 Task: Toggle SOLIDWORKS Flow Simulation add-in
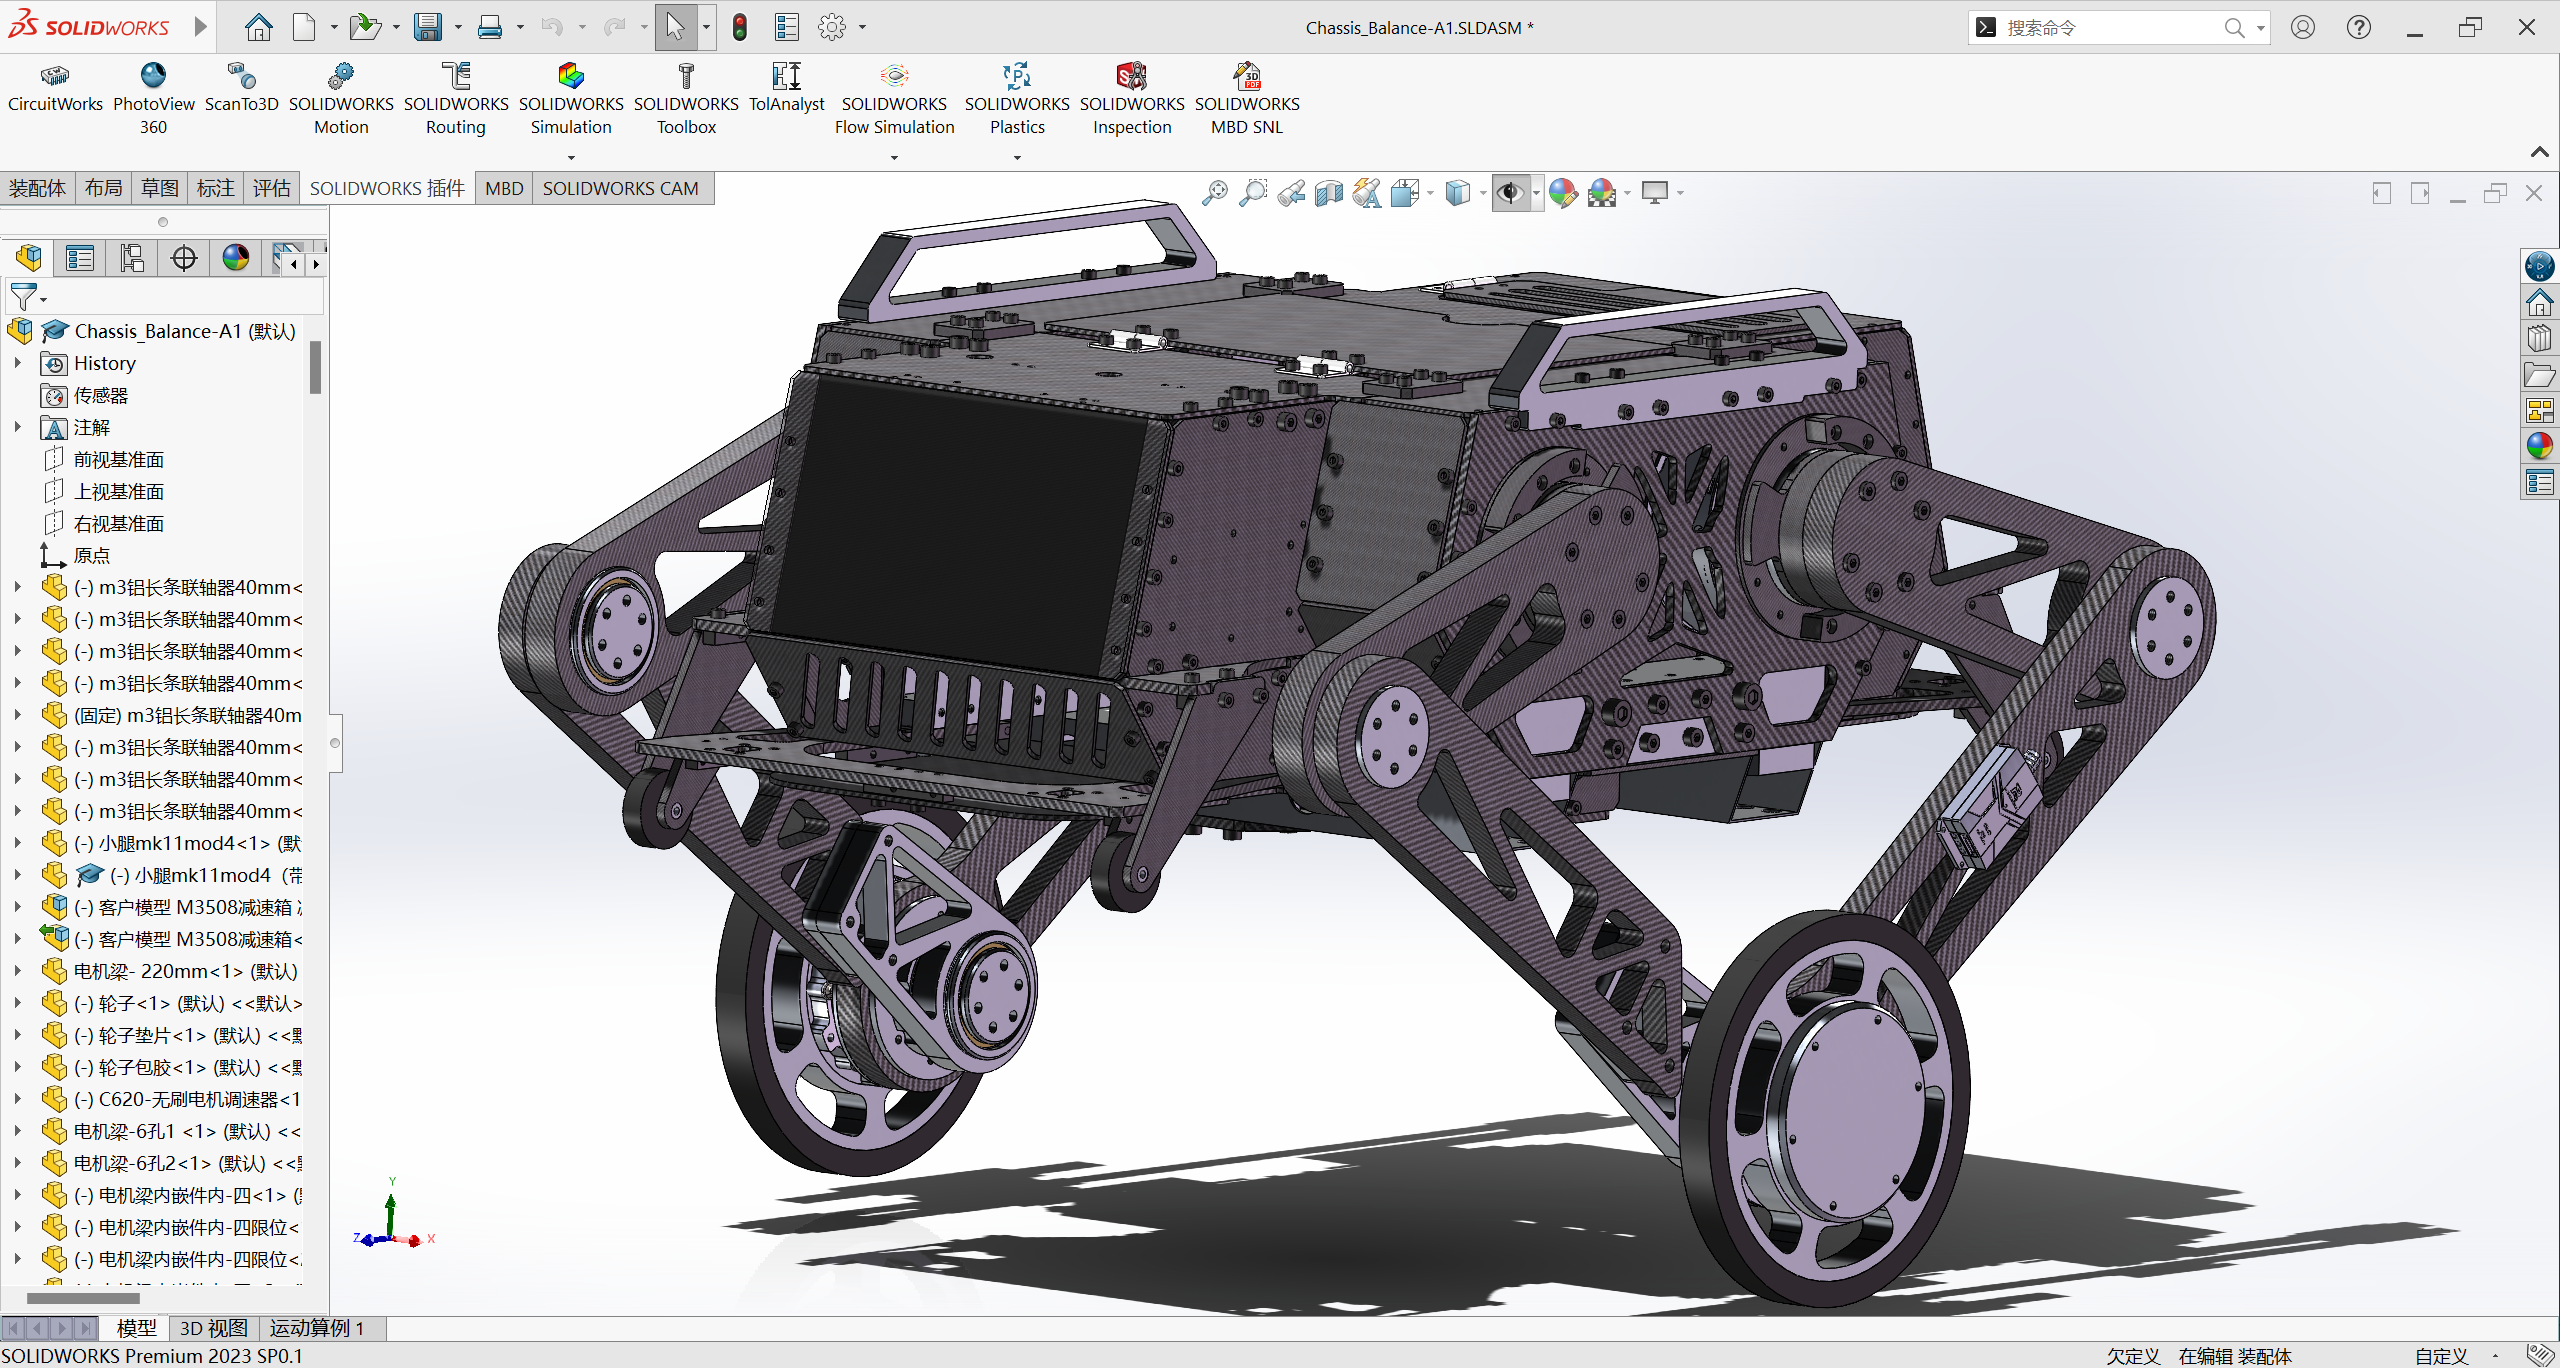point(894,99)
